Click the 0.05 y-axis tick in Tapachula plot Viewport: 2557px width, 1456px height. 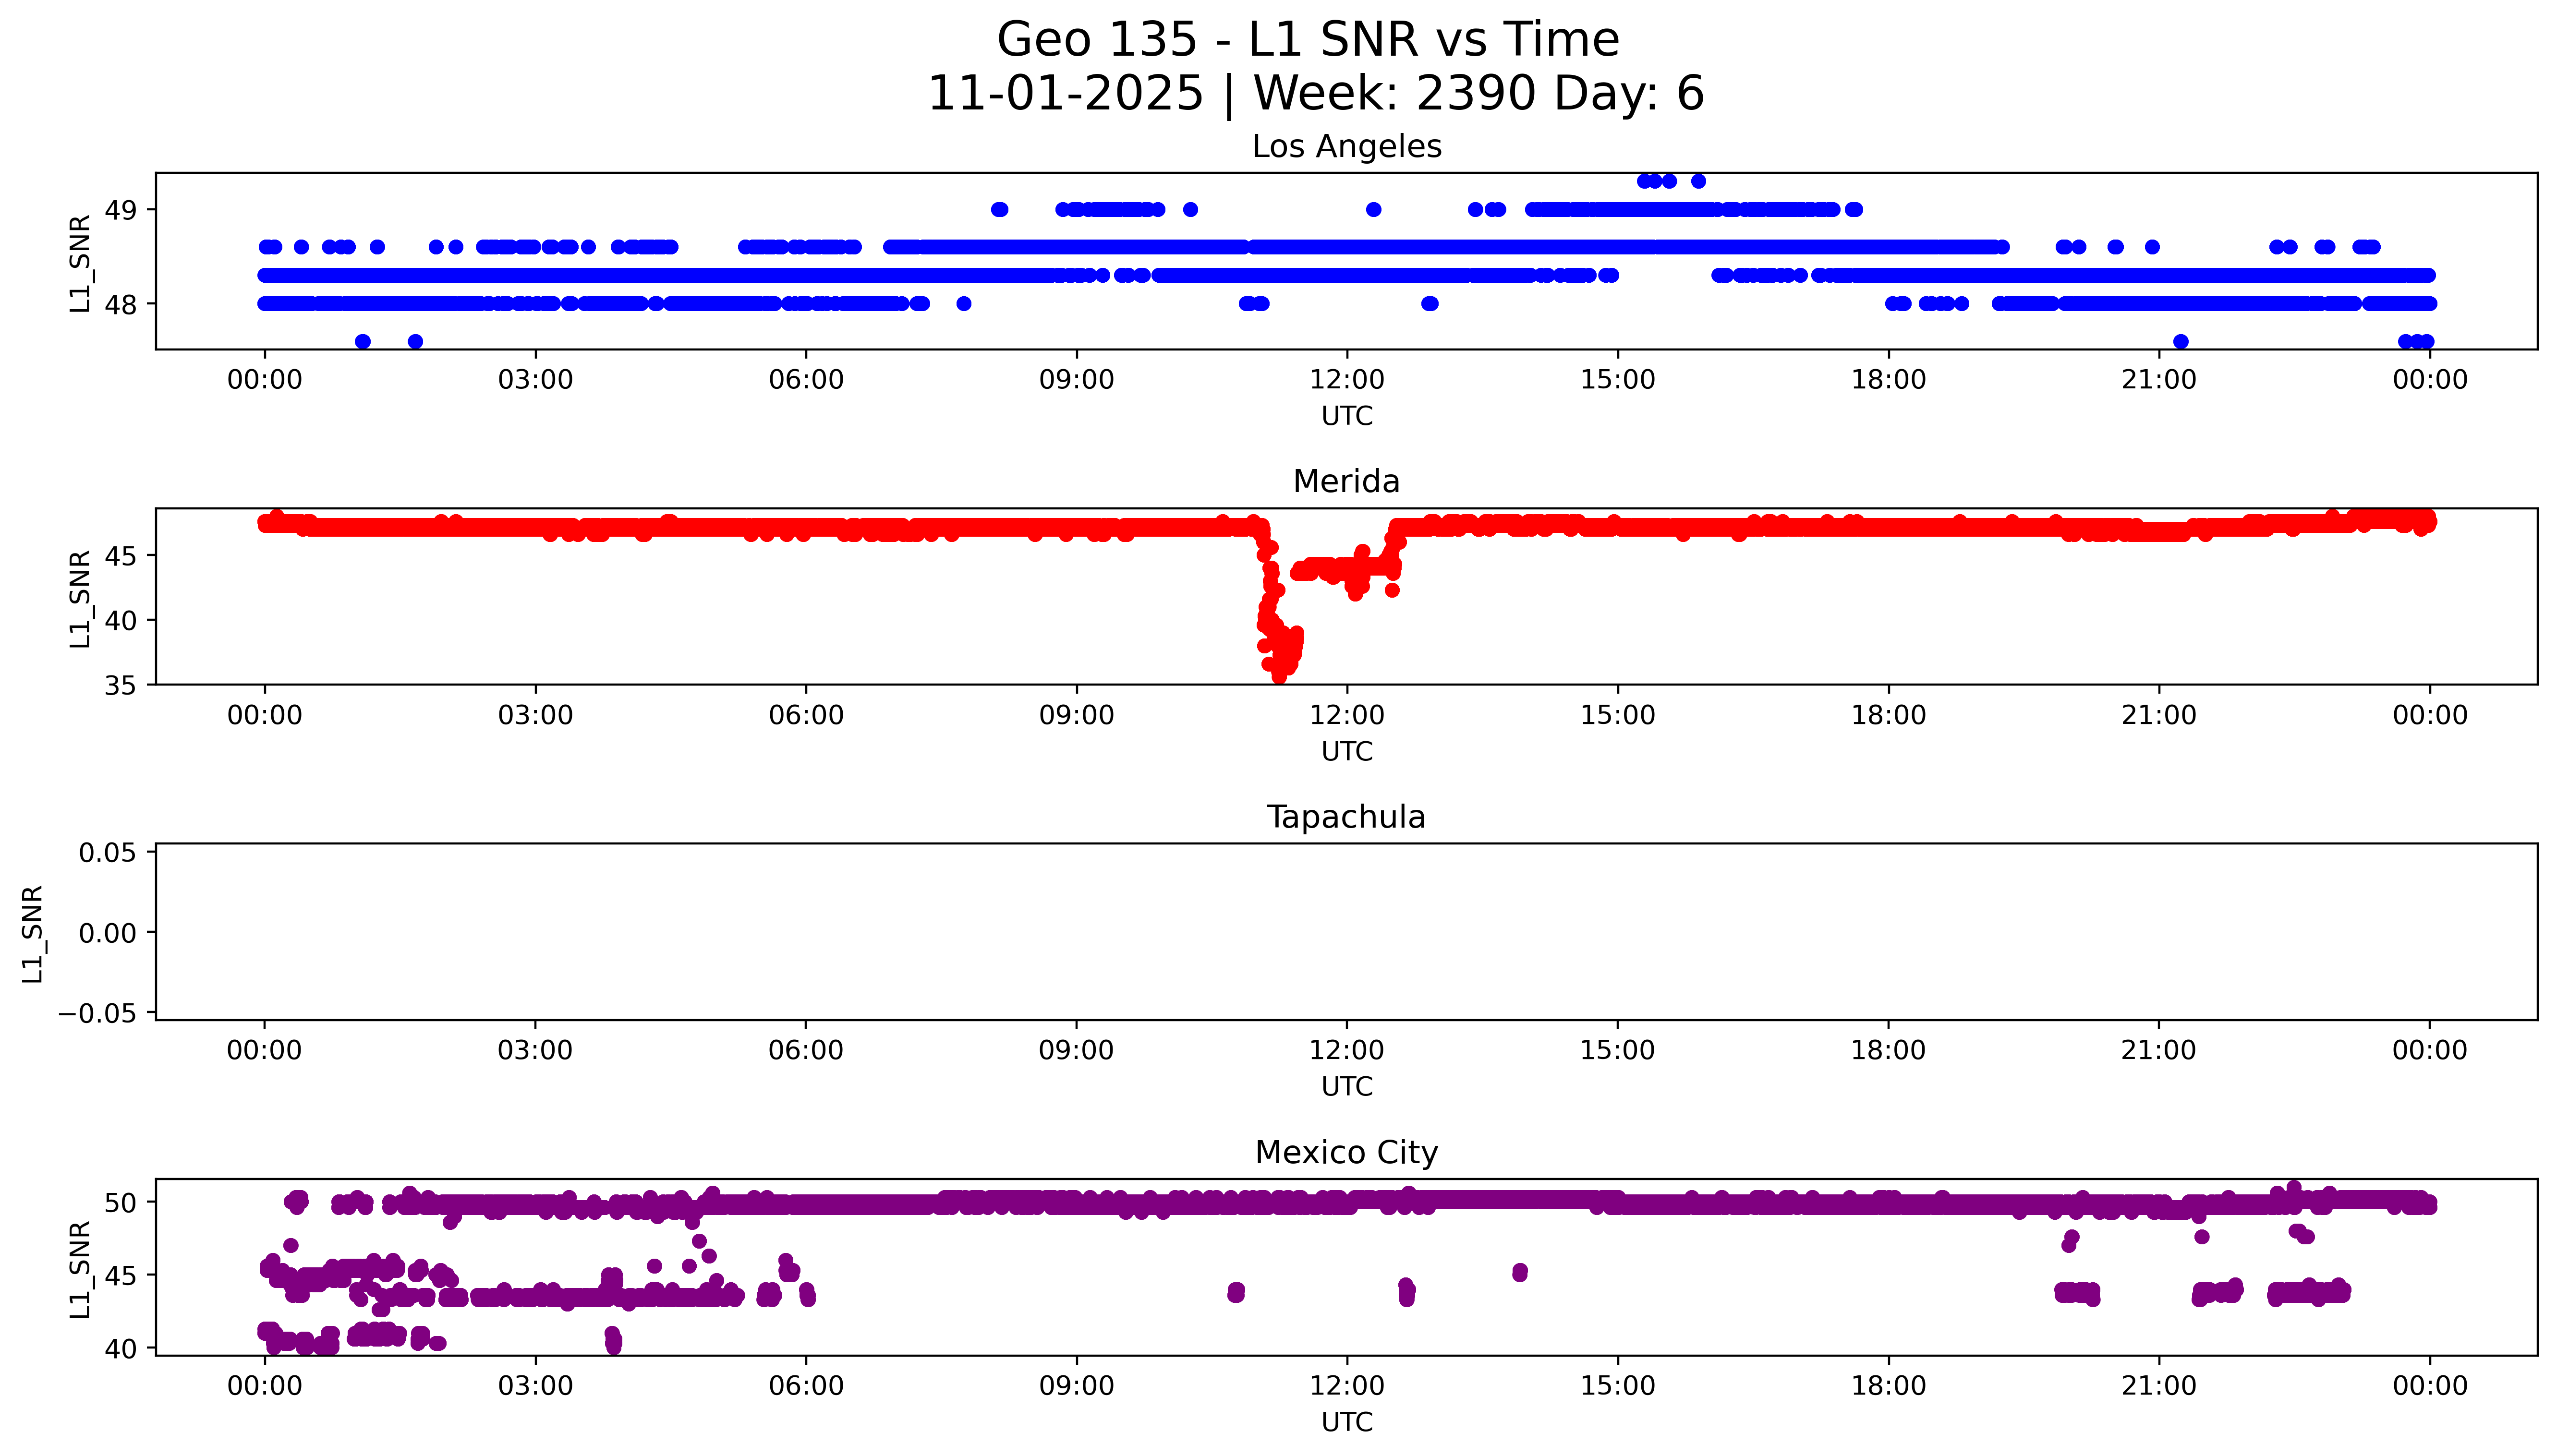pyautogui.click(x=108, y=853)
